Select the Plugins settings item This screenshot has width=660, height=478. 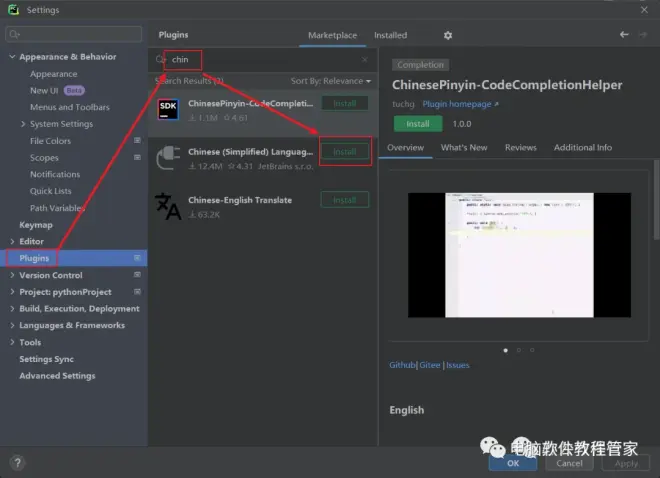[x=74, y=258]
